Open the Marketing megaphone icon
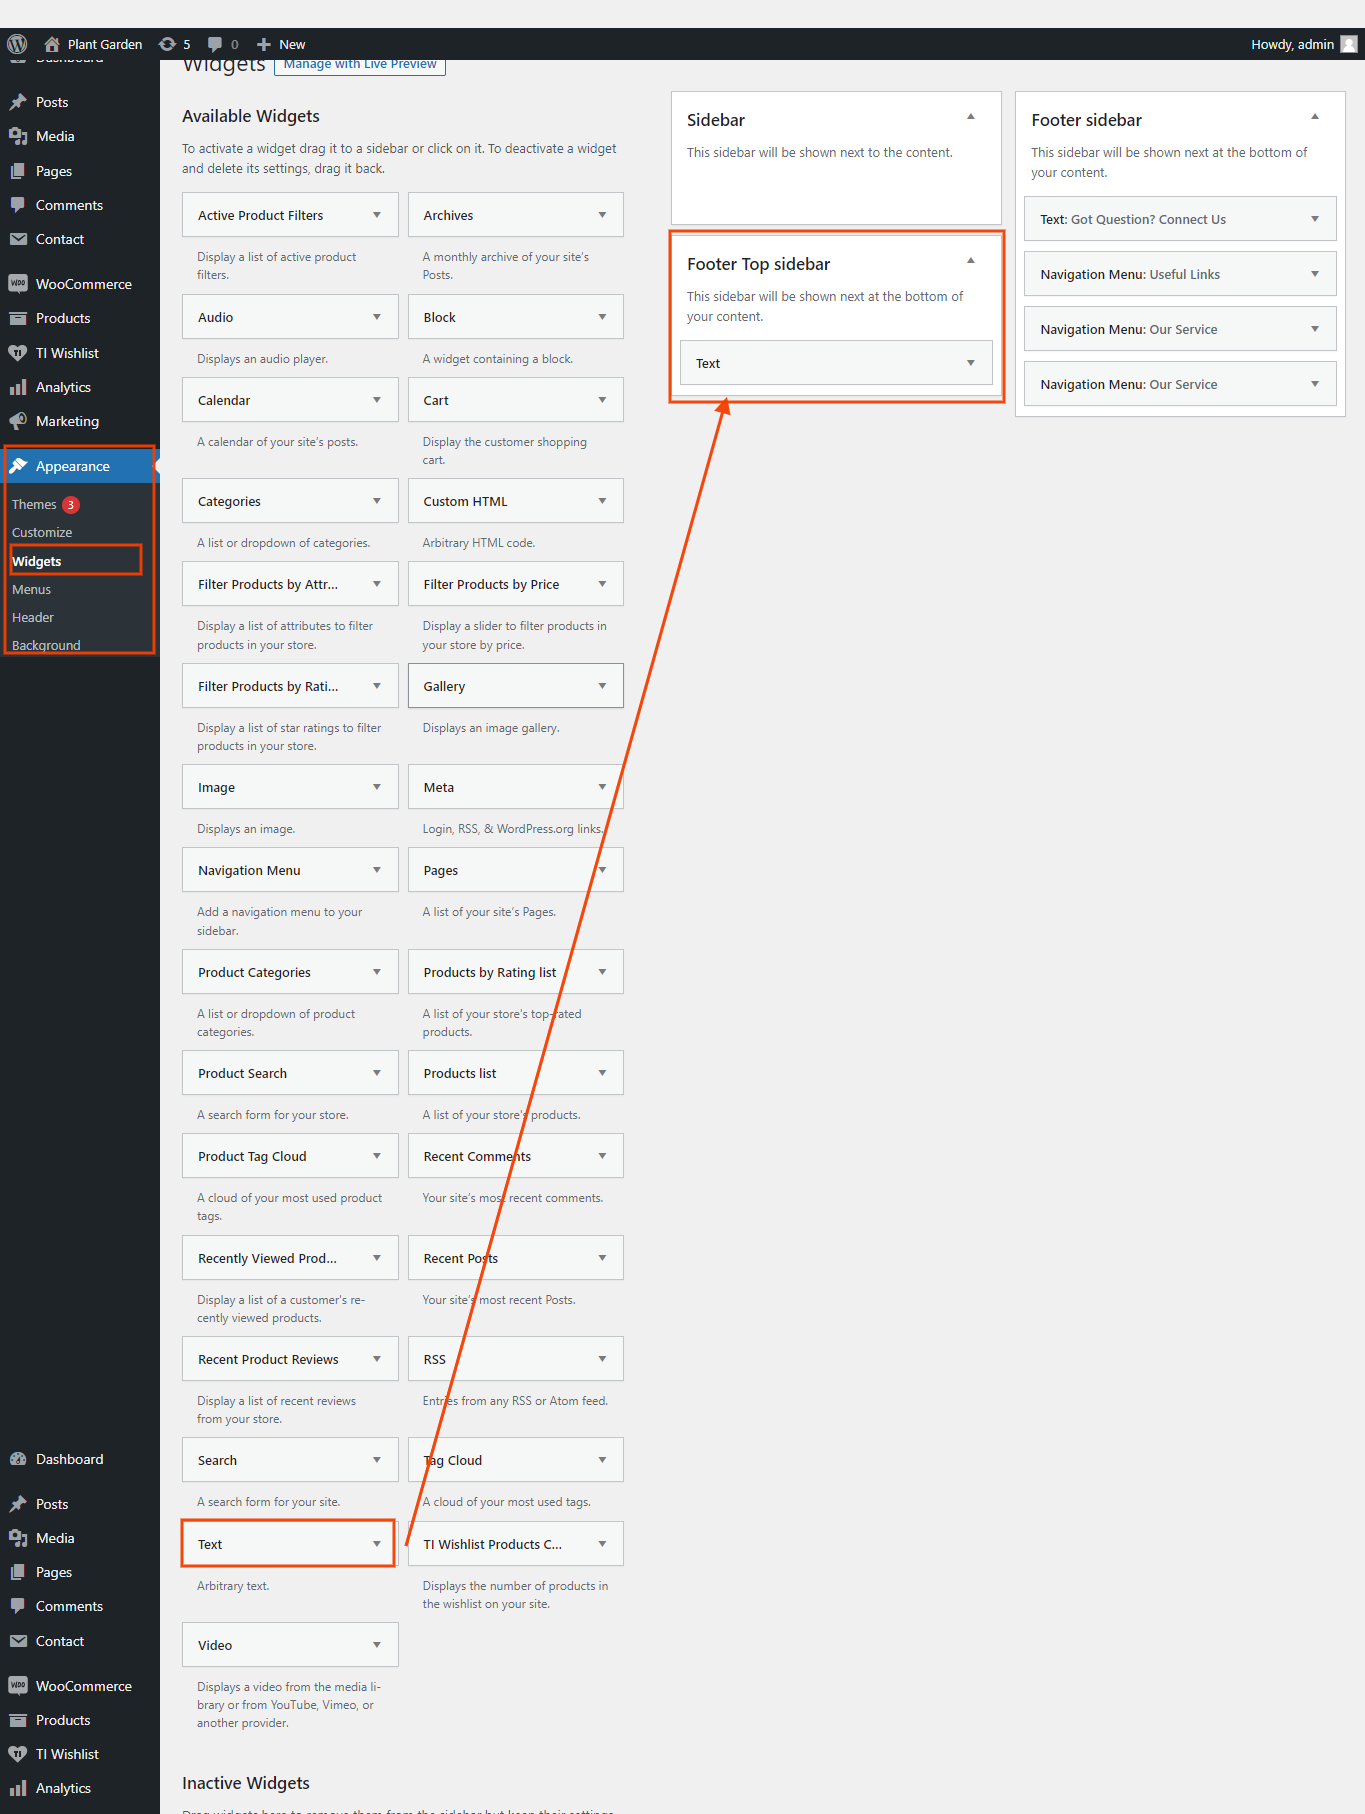 click(18, 421)
